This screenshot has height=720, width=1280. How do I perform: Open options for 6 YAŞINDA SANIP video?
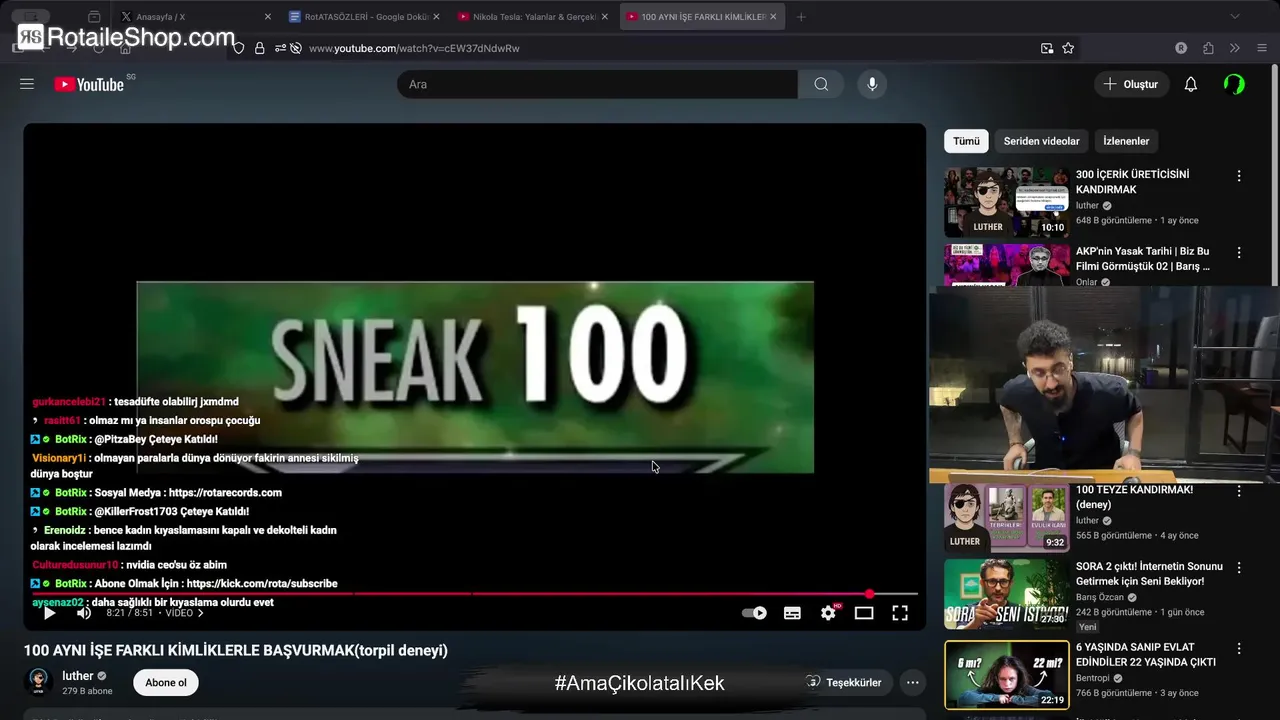(1239, 648)
